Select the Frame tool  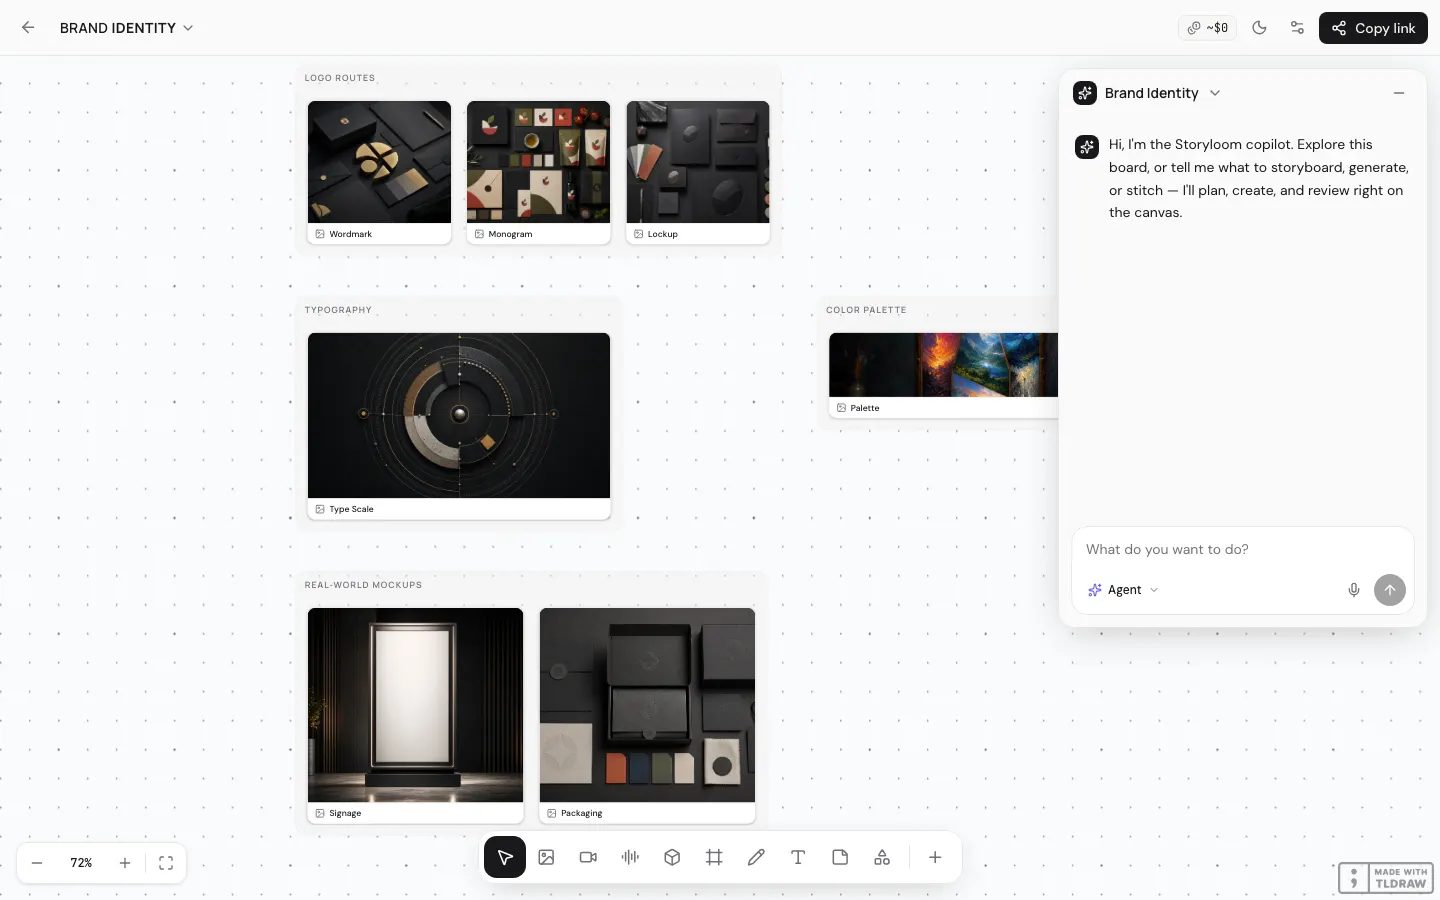714,857
